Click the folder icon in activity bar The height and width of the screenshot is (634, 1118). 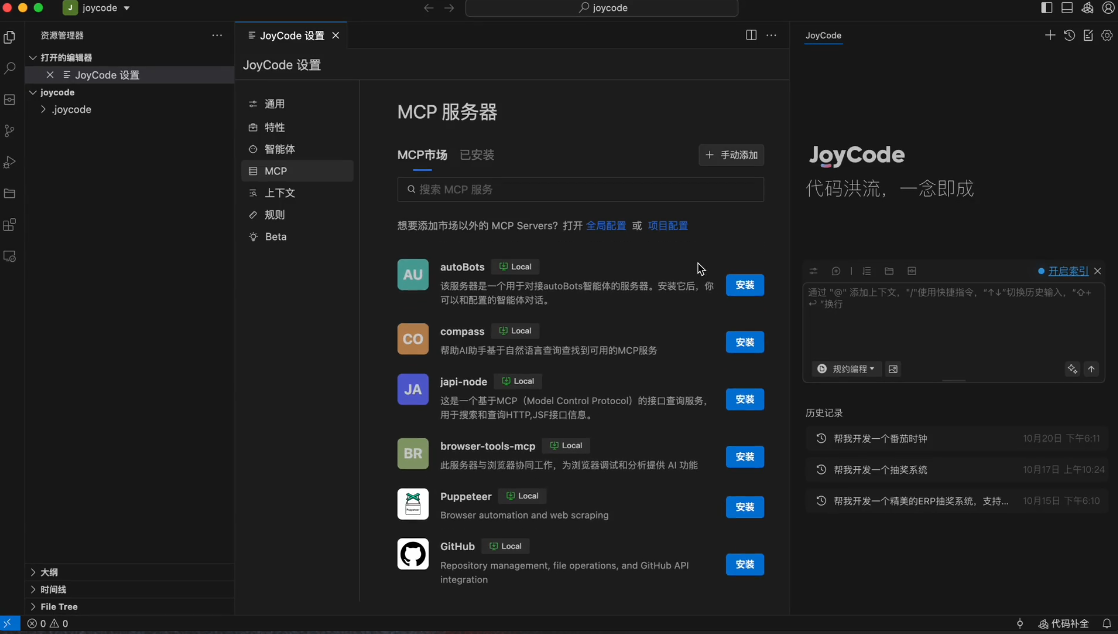pos(10,194)
